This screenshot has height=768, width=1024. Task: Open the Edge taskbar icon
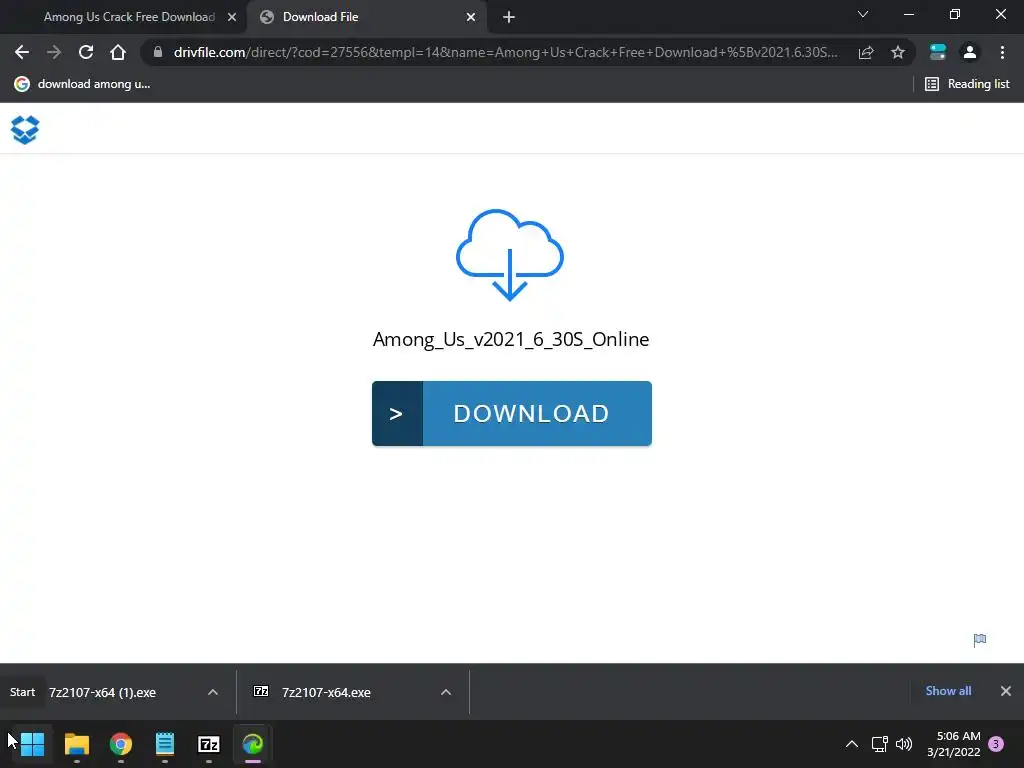coord(253,744)
